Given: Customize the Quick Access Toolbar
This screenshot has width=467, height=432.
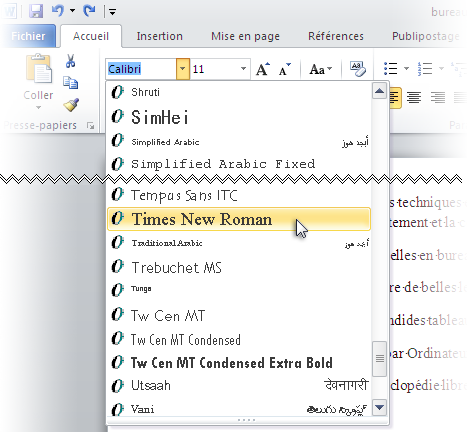Looking at the screenshot, I should [x=112, y=13].
